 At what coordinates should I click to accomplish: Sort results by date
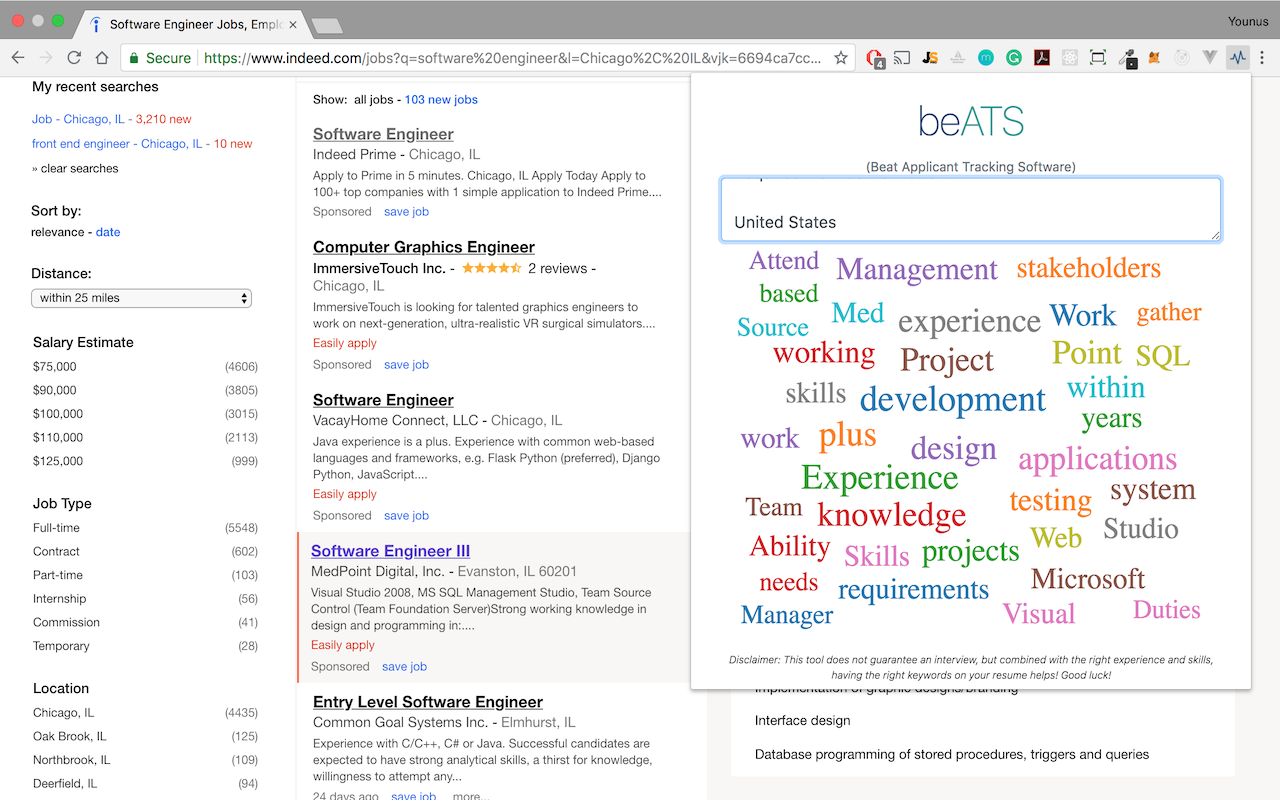pos(108,232)
